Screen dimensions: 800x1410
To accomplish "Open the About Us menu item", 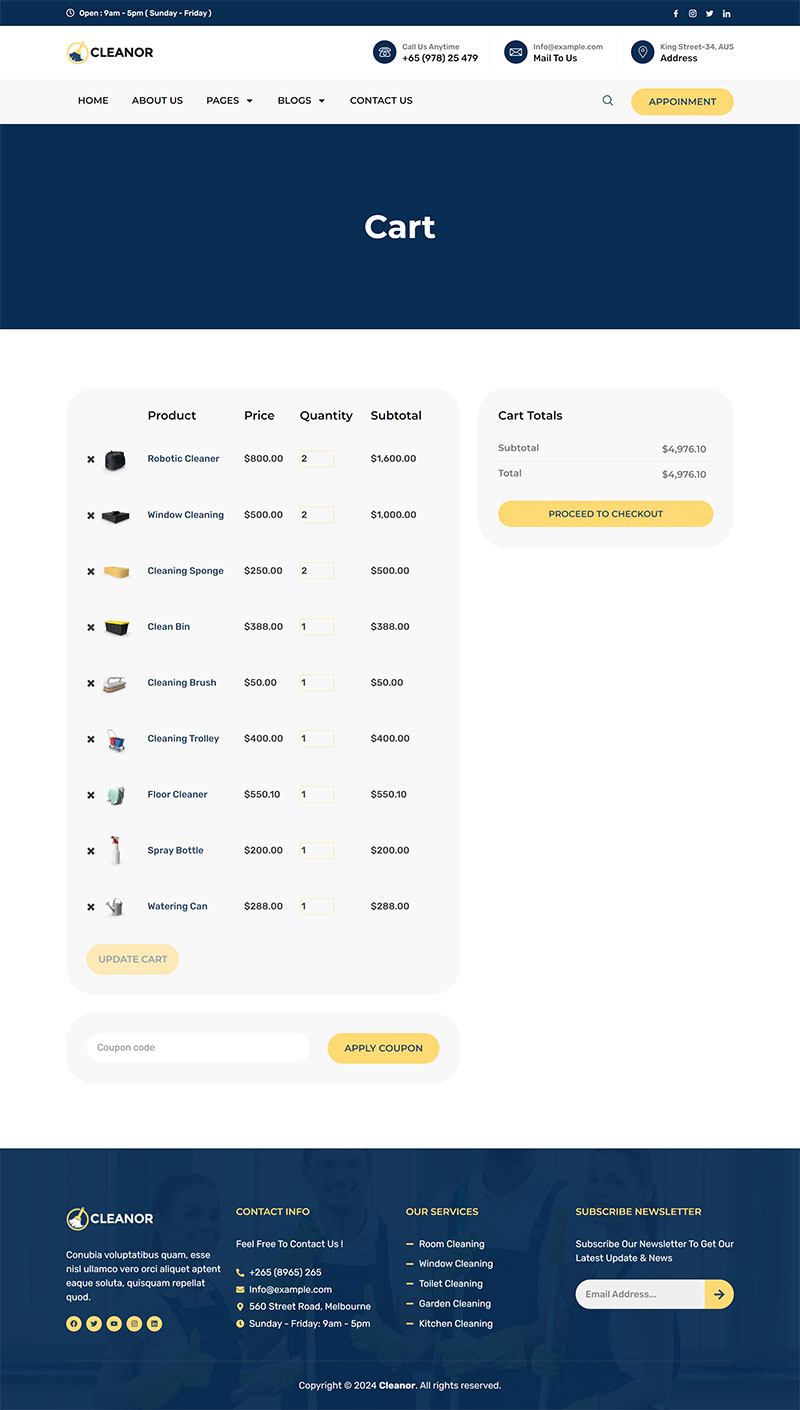I will pos(157,101).
